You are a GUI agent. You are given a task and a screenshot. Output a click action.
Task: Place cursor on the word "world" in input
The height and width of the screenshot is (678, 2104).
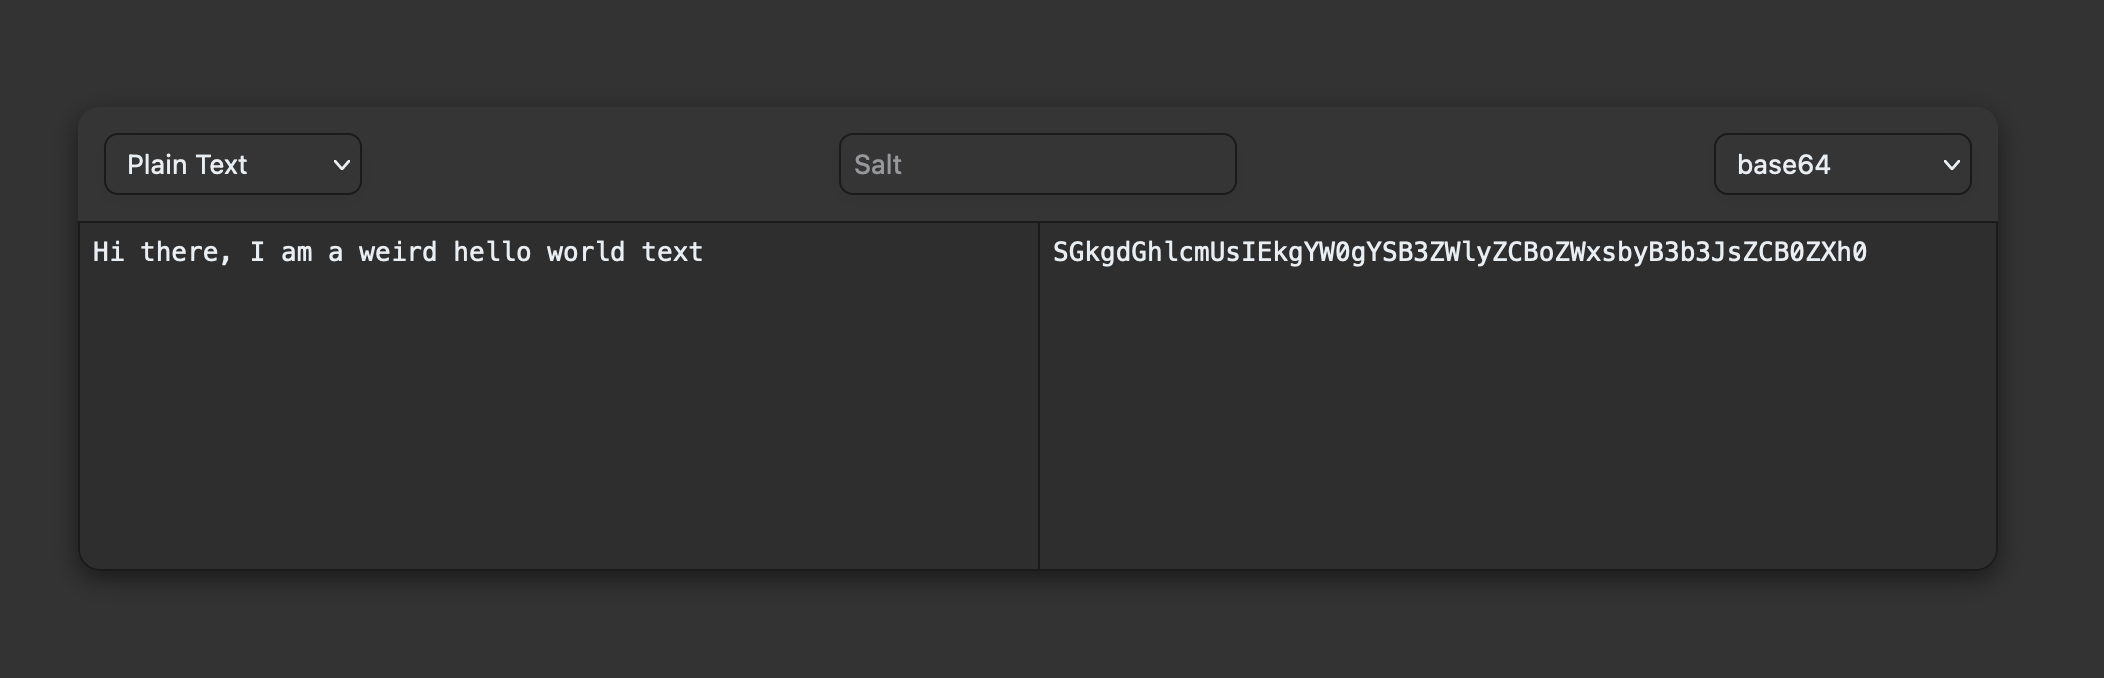[x=586, y=252]
